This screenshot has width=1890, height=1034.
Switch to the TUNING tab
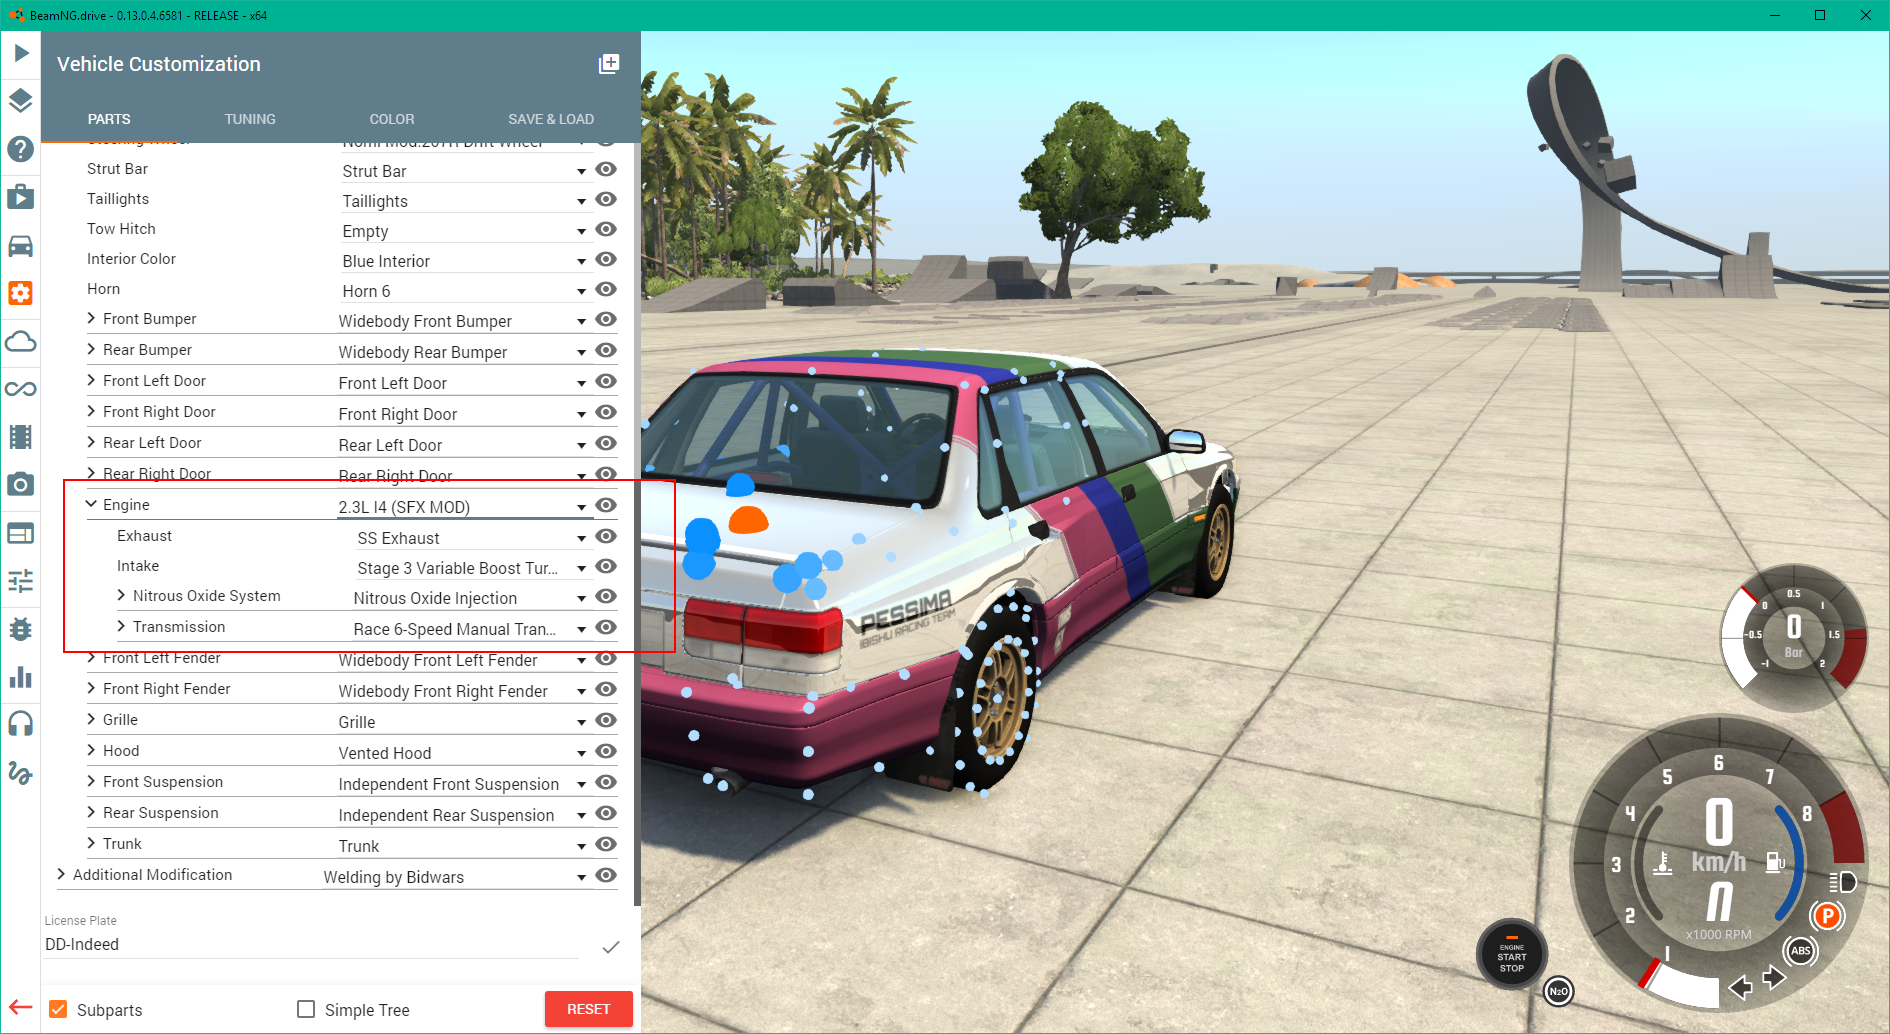tap(250, 119)
